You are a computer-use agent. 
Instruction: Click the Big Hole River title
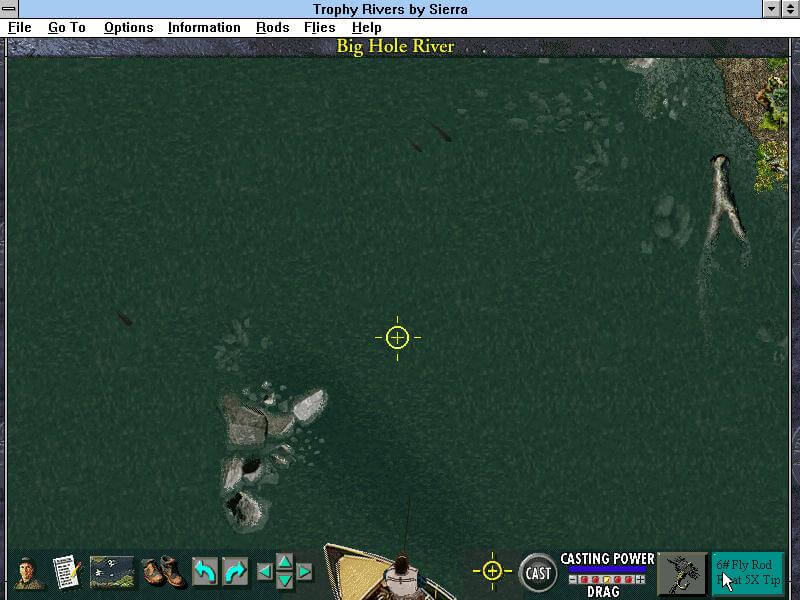[x=395, y=46]
